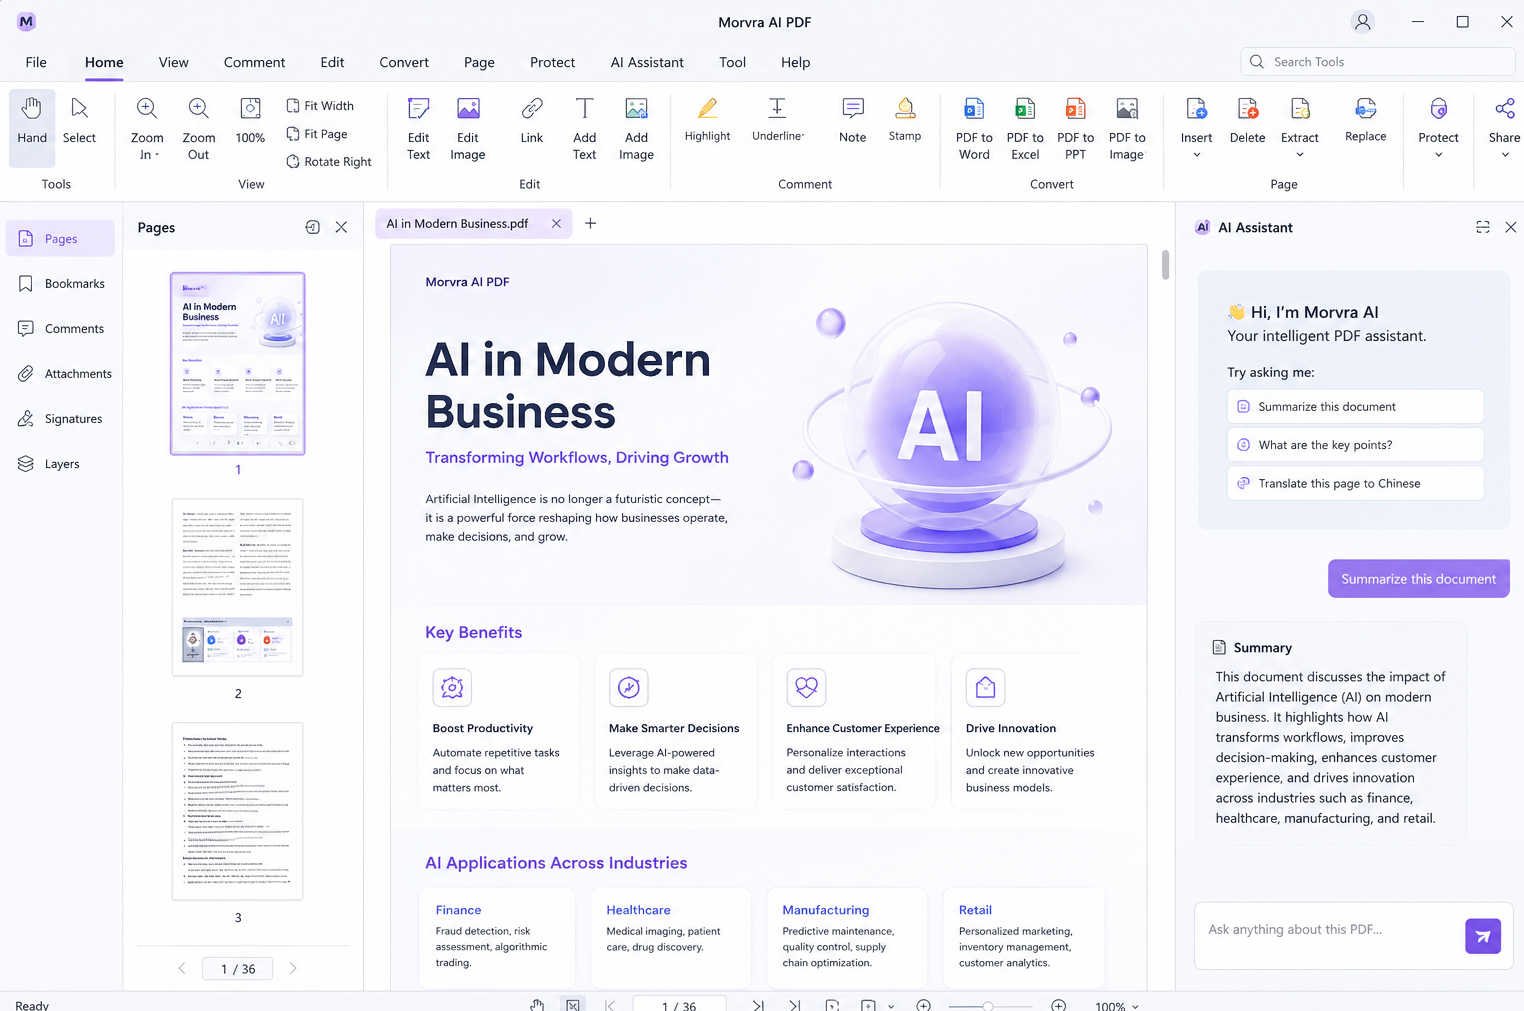Image resolution: width=1524 pixels, height=1011 pixels.
Task: Click the Delete page tool
Action: click(1247, 120)
